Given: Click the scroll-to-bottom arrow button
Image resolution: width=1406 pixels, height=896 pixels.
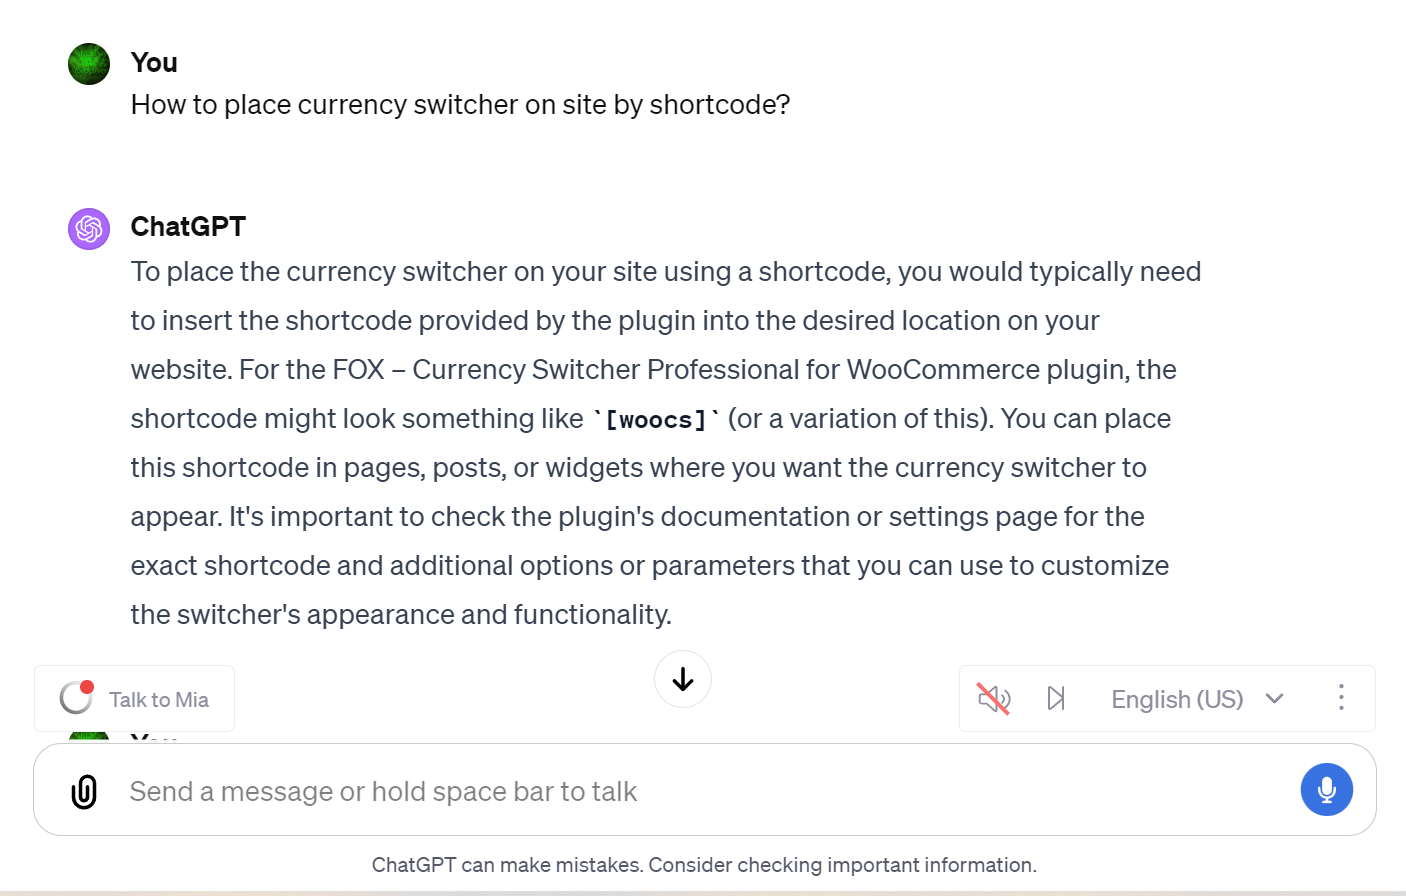Looking at the screenshot, I should 683,679.
